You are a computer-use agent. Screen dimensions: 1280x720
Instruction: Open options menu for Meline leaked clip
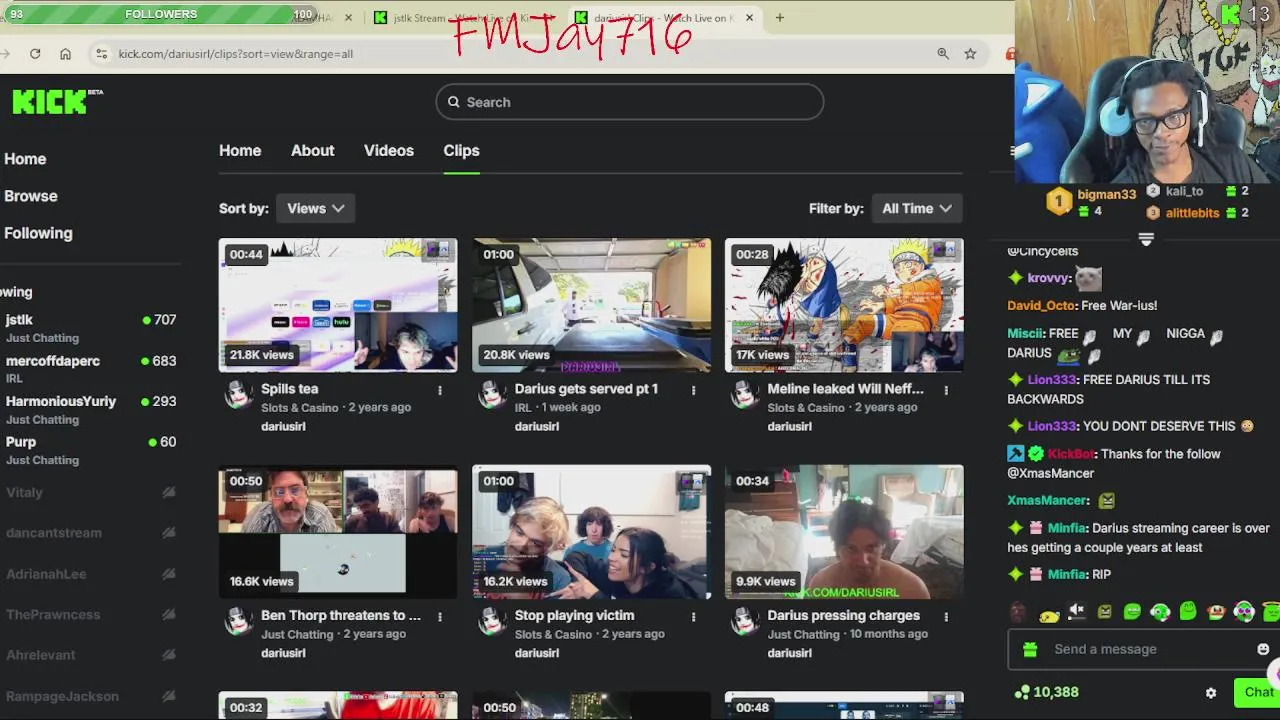point(946,390)
